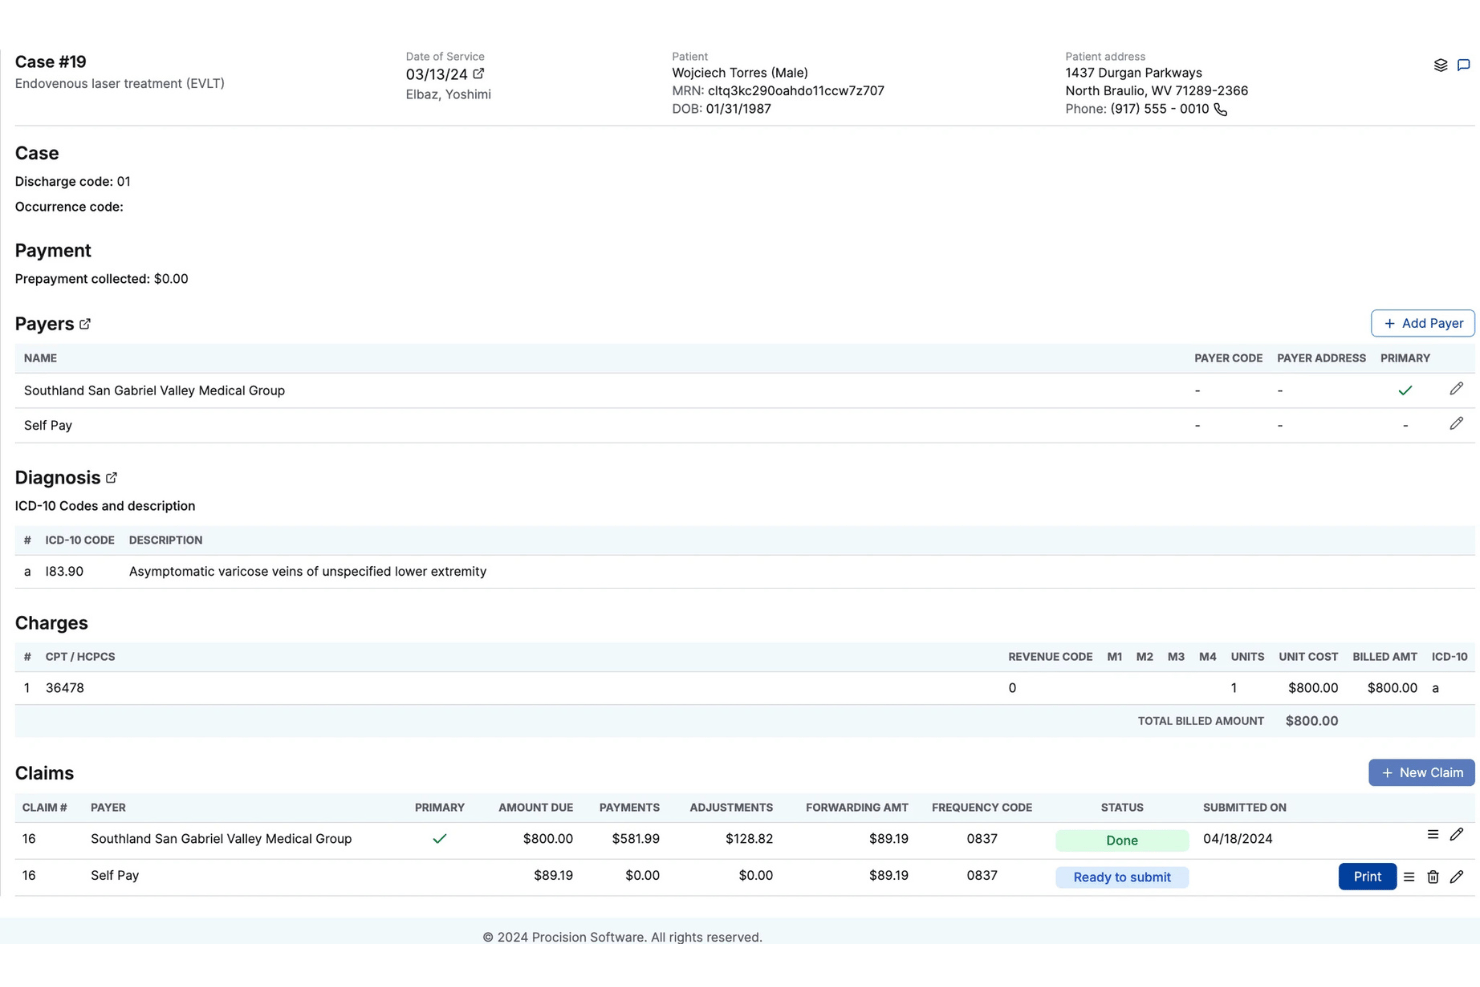Viewport: 1480px width, 987px height.
Task: Click ICD-10 code I83.90
Action: [x=64, y=572]
